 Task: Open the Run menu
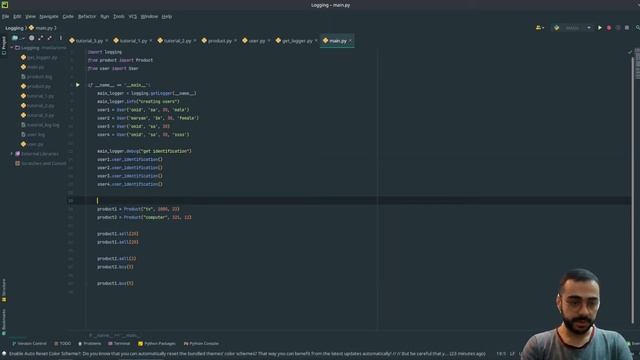pos(105,16)
